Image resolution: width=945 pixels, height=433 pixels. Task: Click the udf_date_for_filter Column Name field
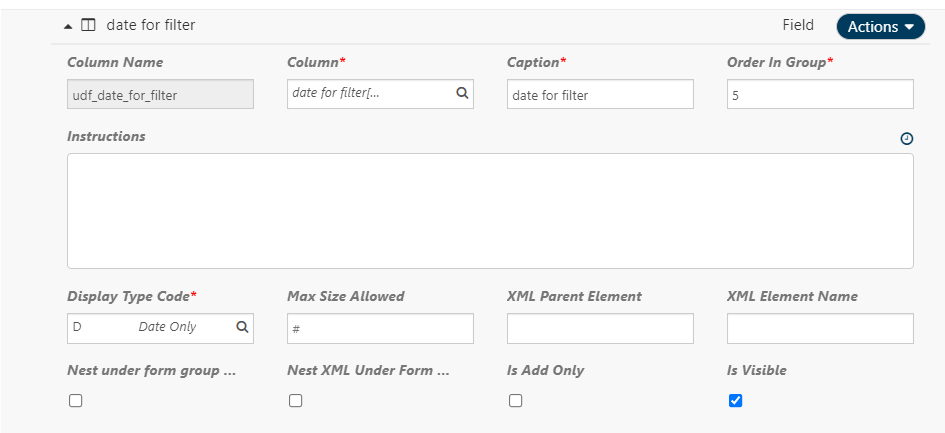[160, 95]
